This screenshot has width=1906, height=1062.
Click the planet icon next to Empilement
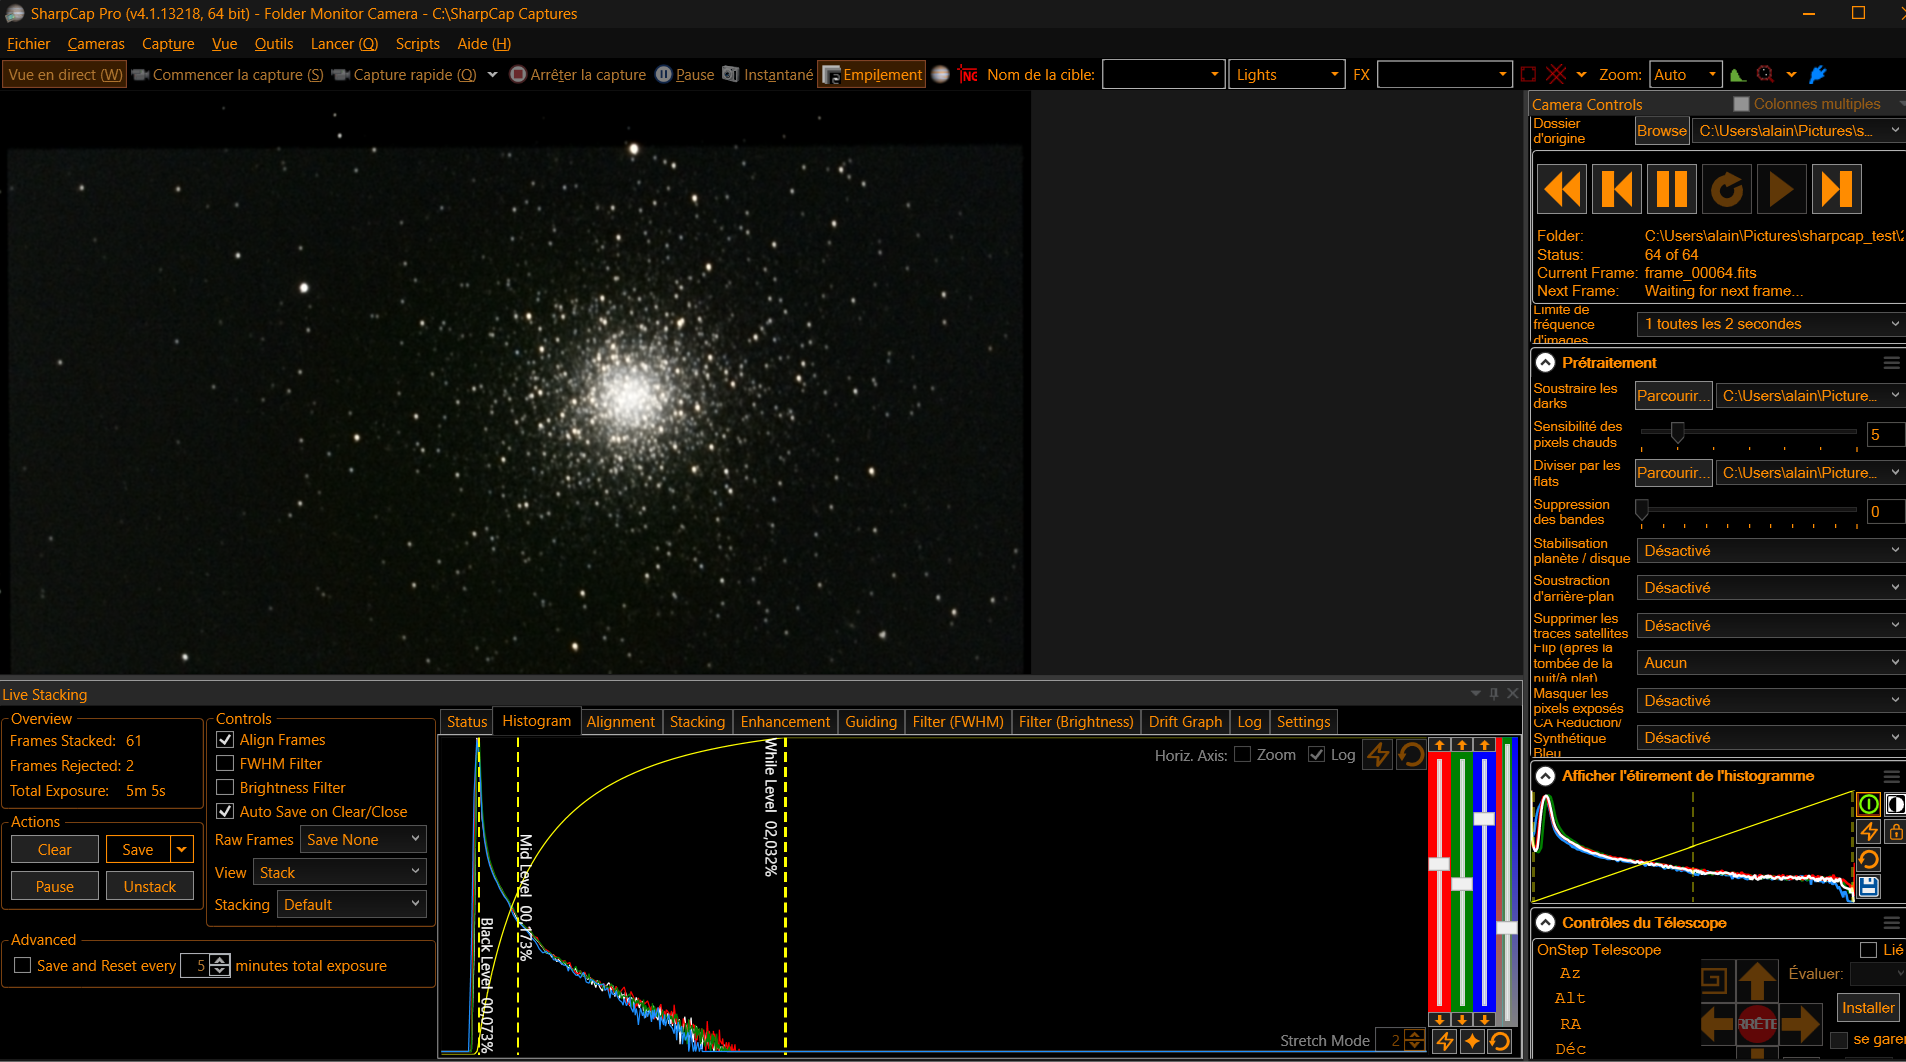click(x=940, y=74)
